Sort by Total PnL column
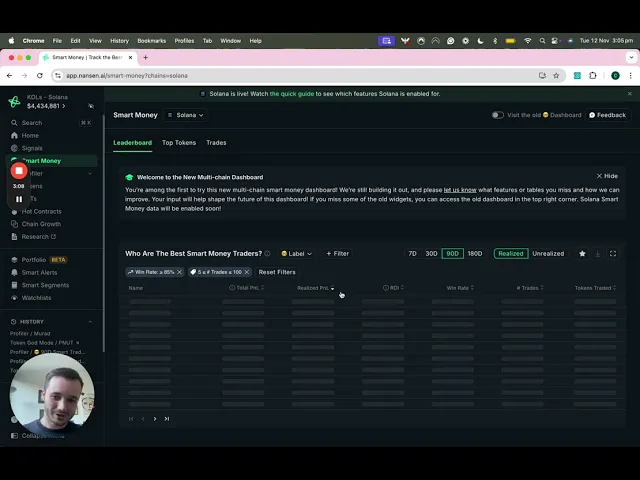The height and width of the screenshot is (480, 640). point(247,288)
